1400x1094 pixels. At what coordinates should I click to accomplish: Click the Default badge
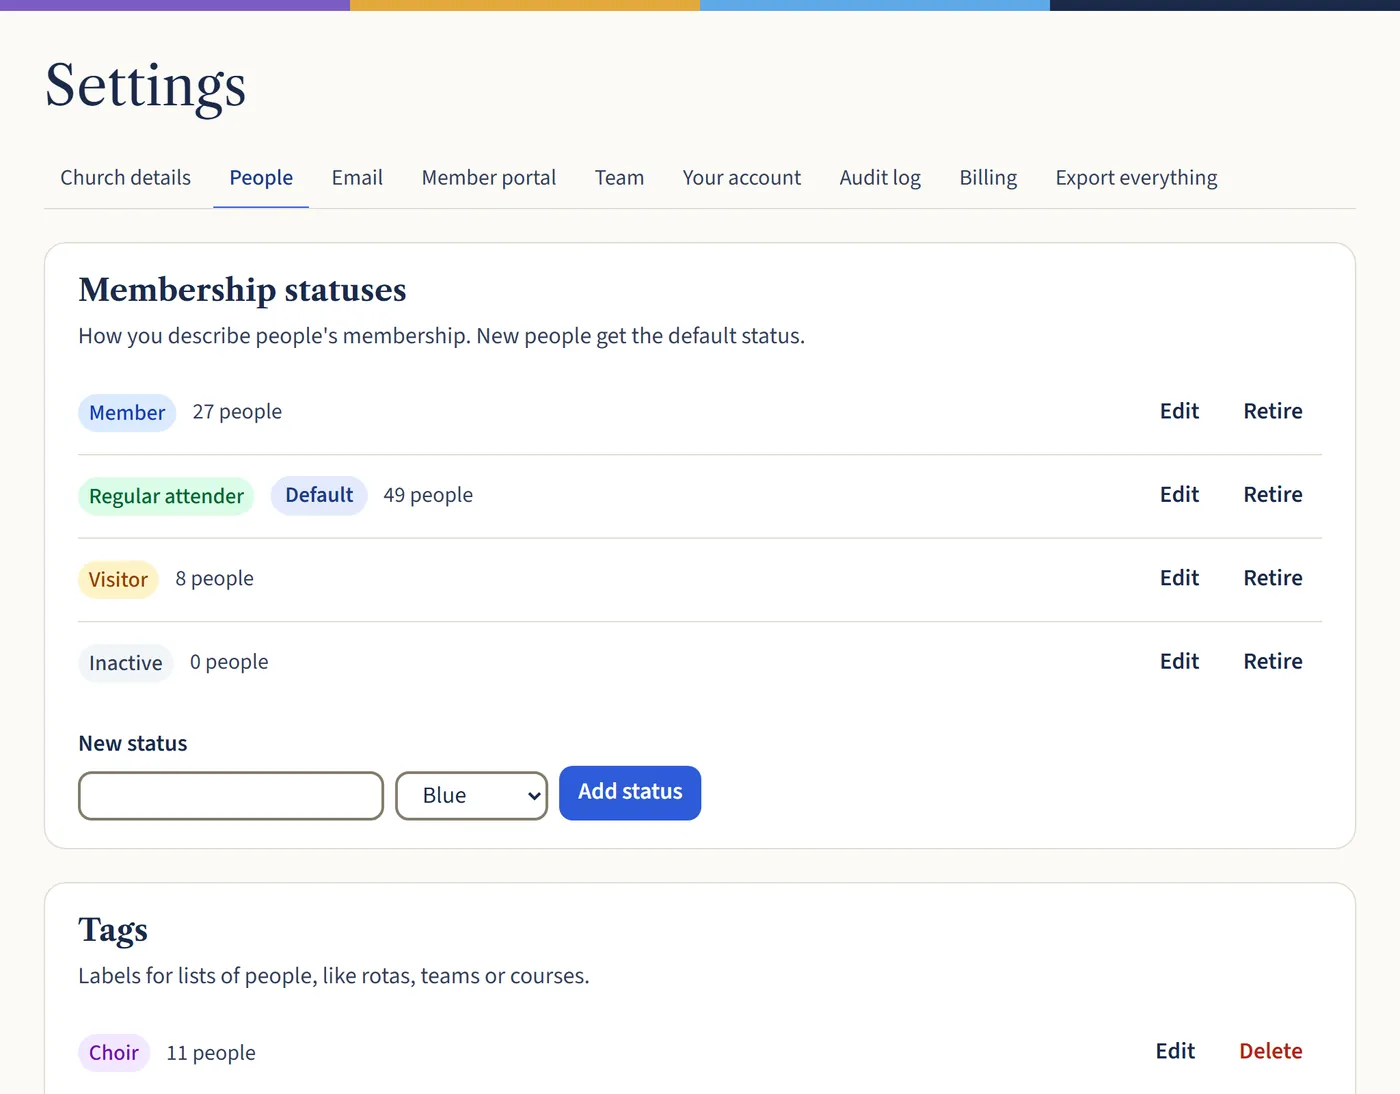click(x=319, y=496)
